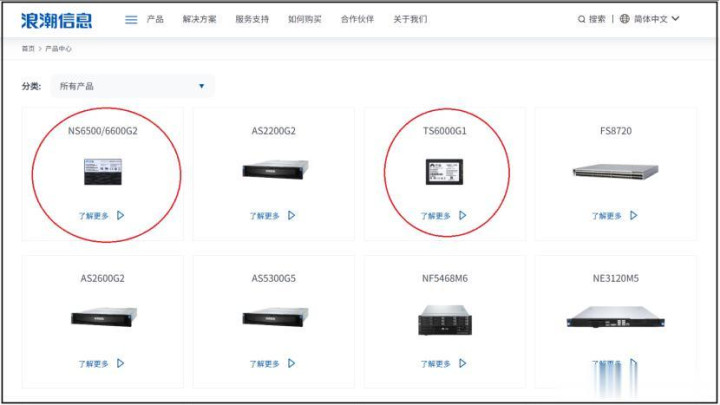
Task: Click the TS6000G1 product title
Action: coord(444,131)
